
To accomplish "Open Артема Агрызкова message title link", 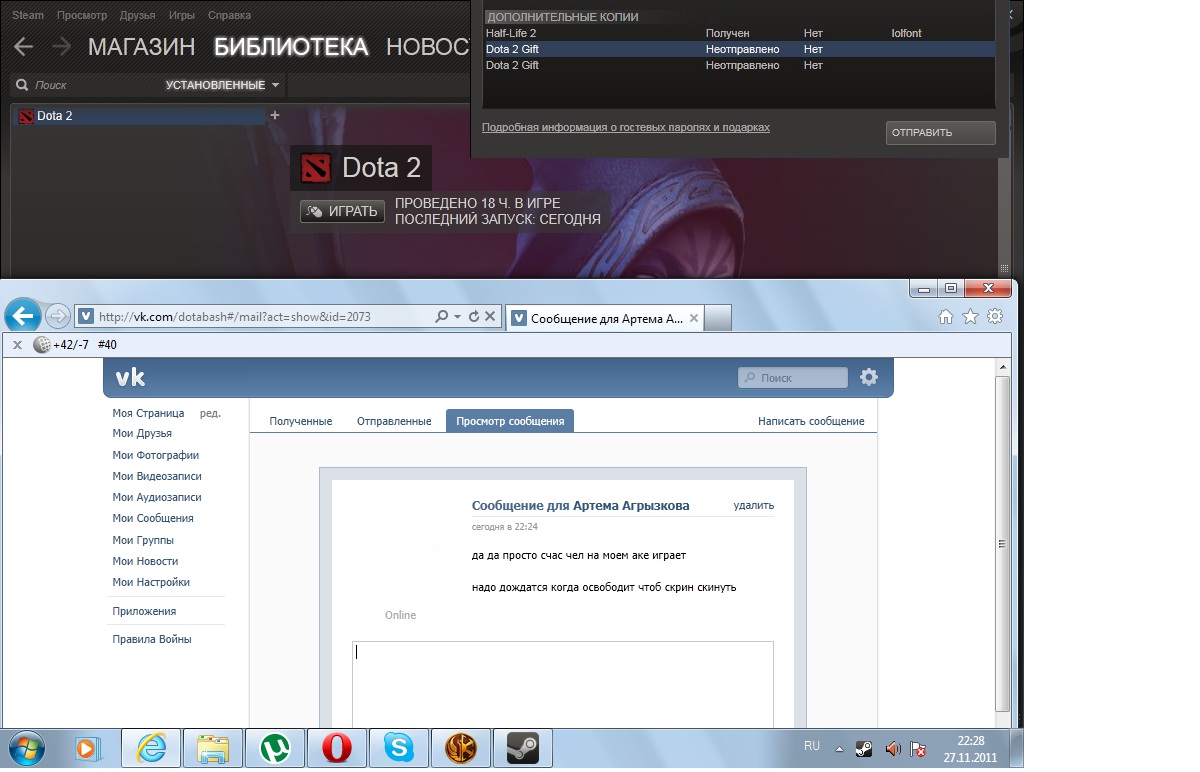I will click(631, 506).
